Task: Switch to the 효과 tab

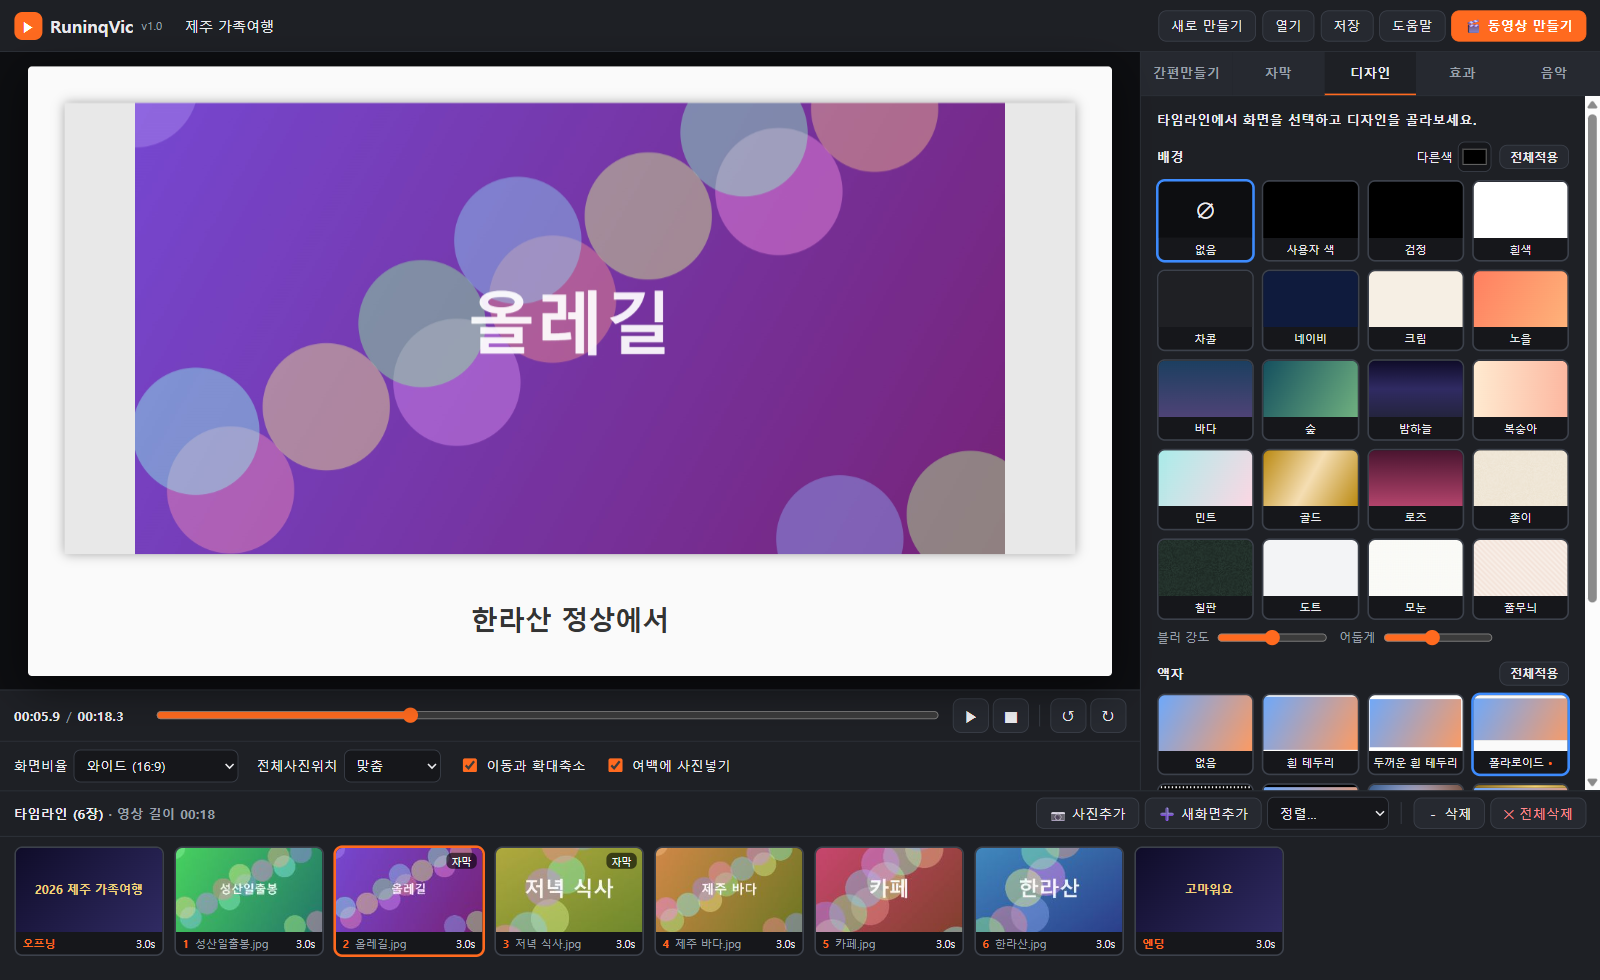Action: point(1462,73)
